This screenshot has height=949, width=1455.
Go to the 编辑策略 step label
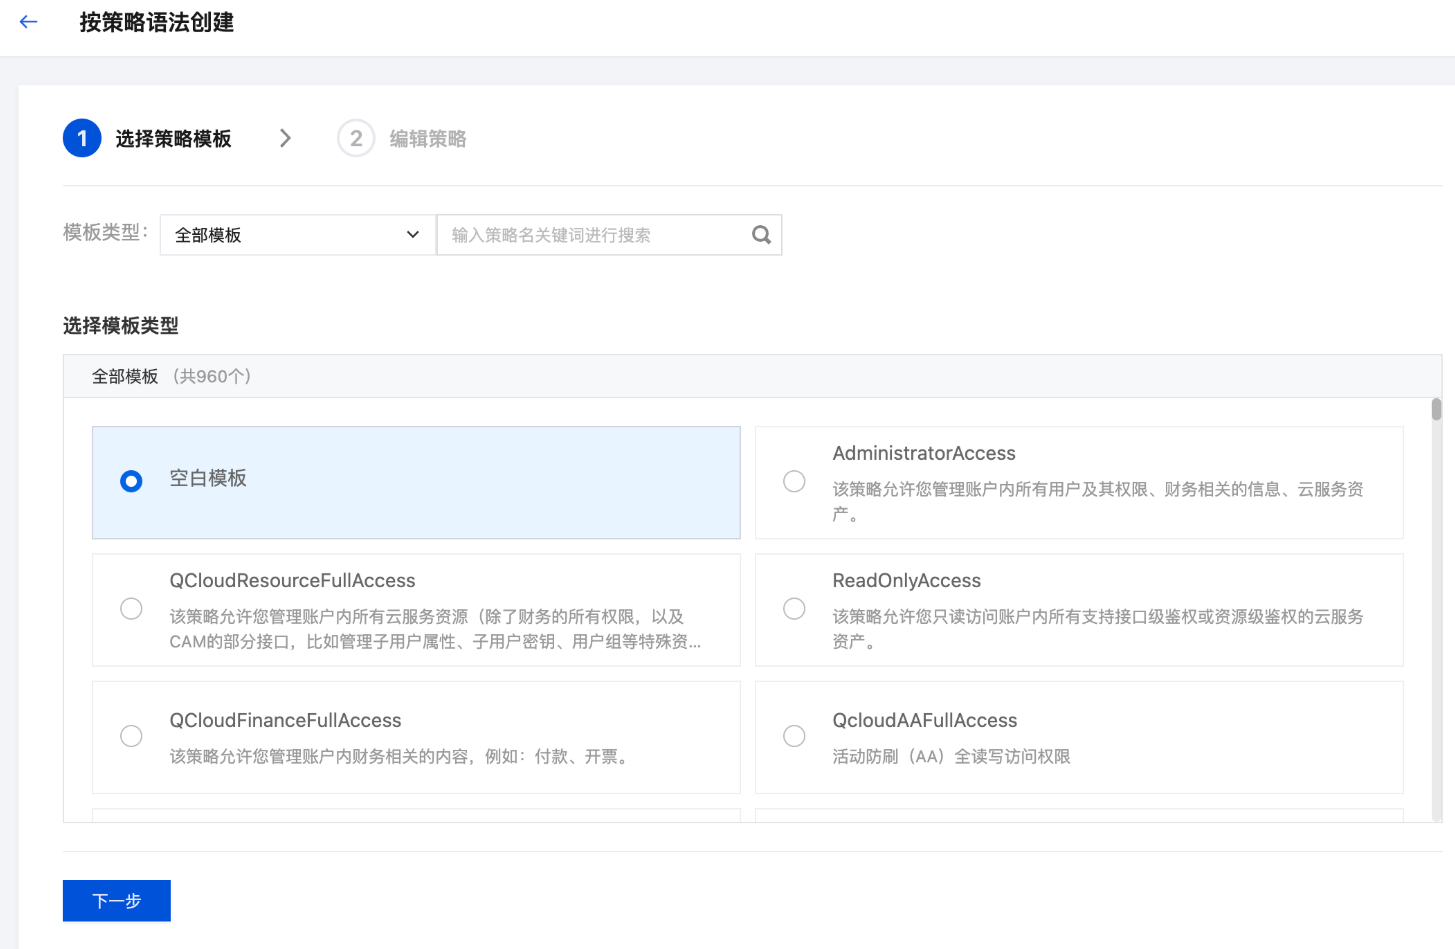[428, 139]
